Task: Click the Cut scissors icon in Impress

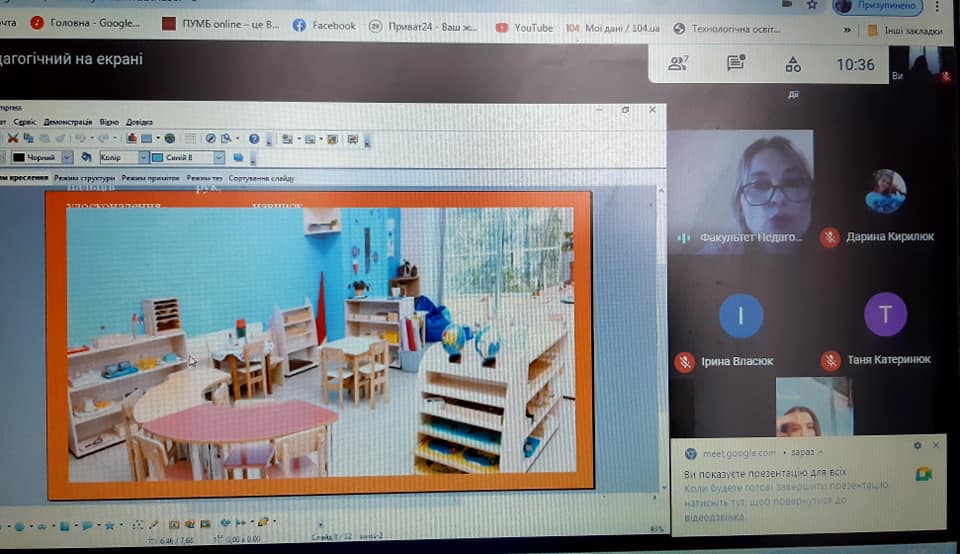Action: (13, 138)
